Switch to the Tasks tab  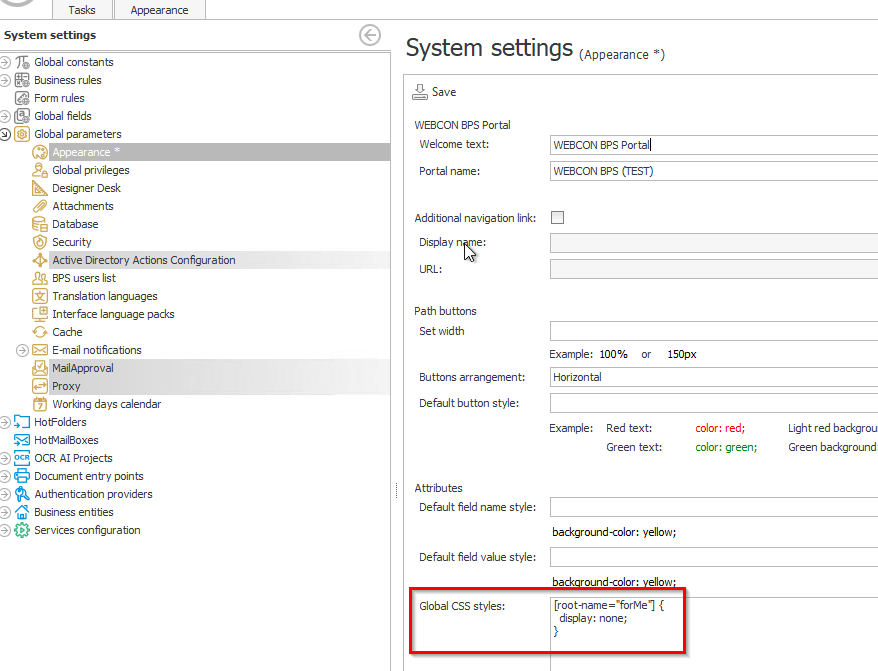pyautogui.click(x=82, y=10)
